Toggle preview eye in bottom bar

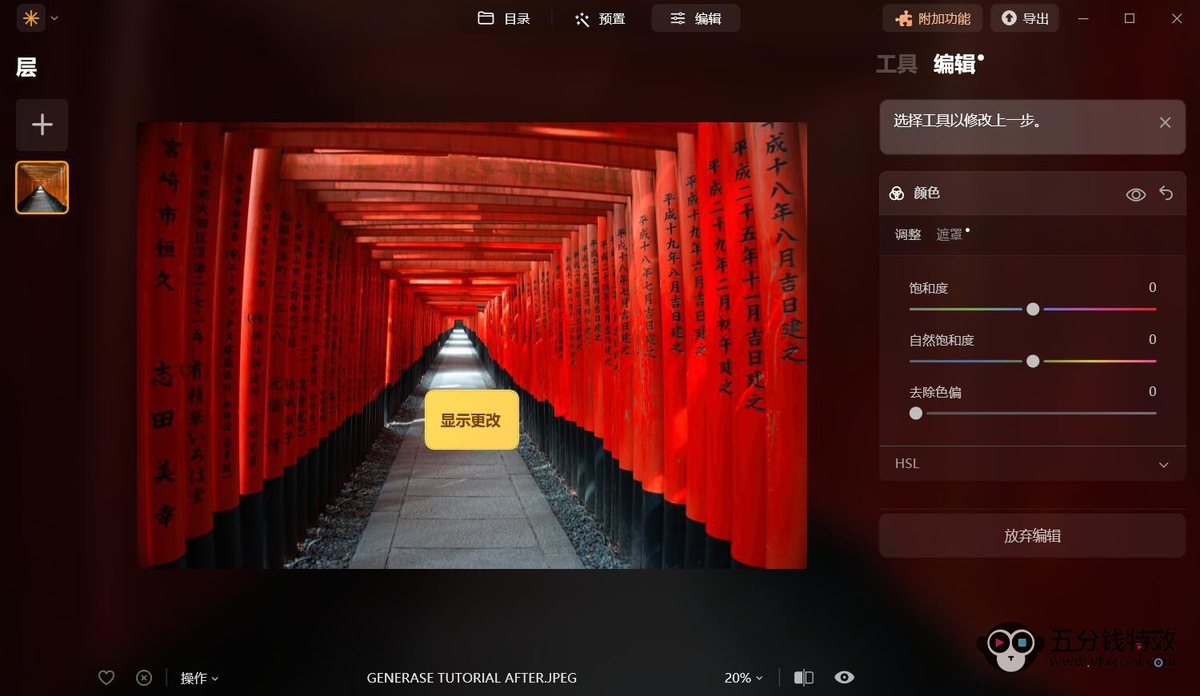tap(844, 678)
